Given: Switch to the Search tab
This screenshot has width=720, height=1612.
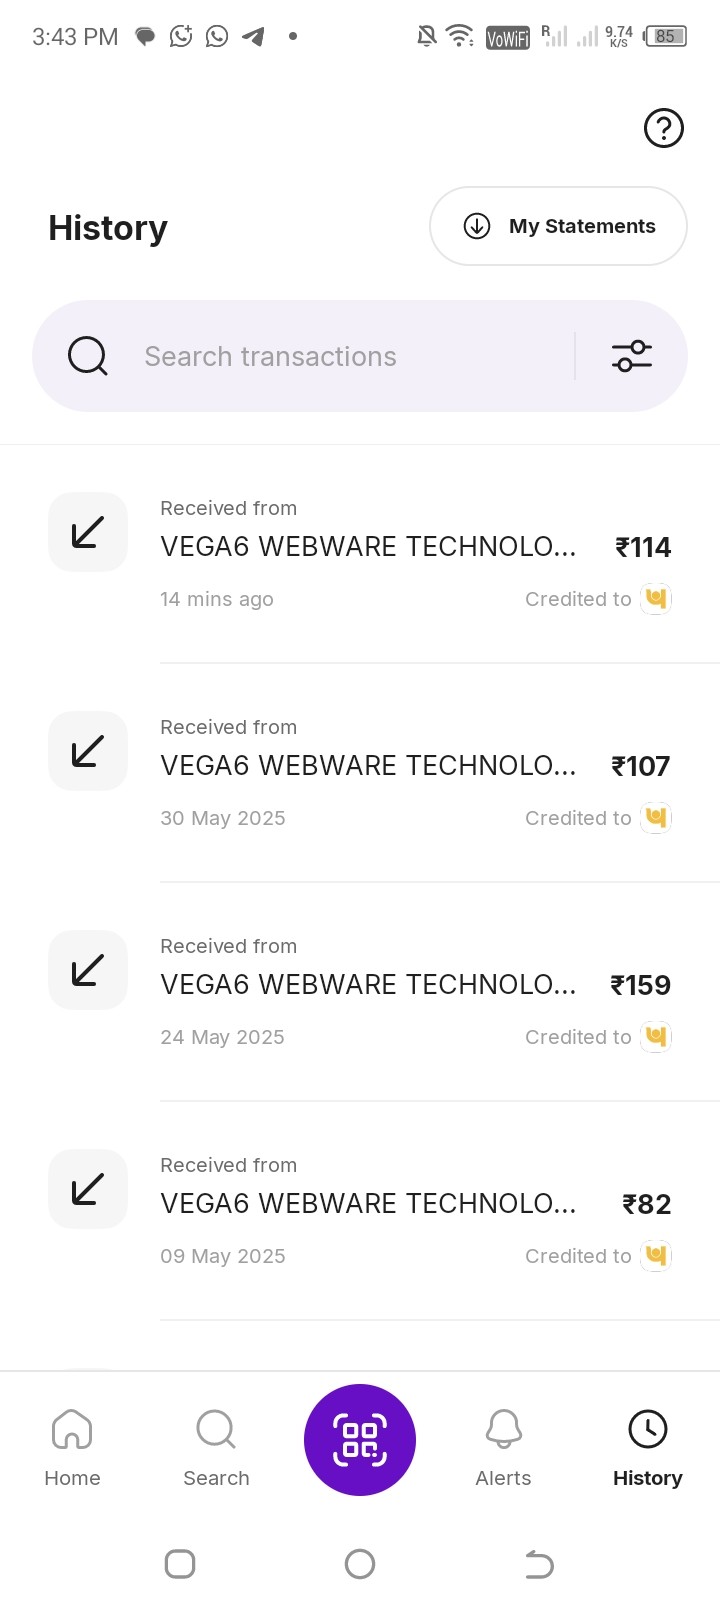Looking at the screenshot, I should point(216,1448).
